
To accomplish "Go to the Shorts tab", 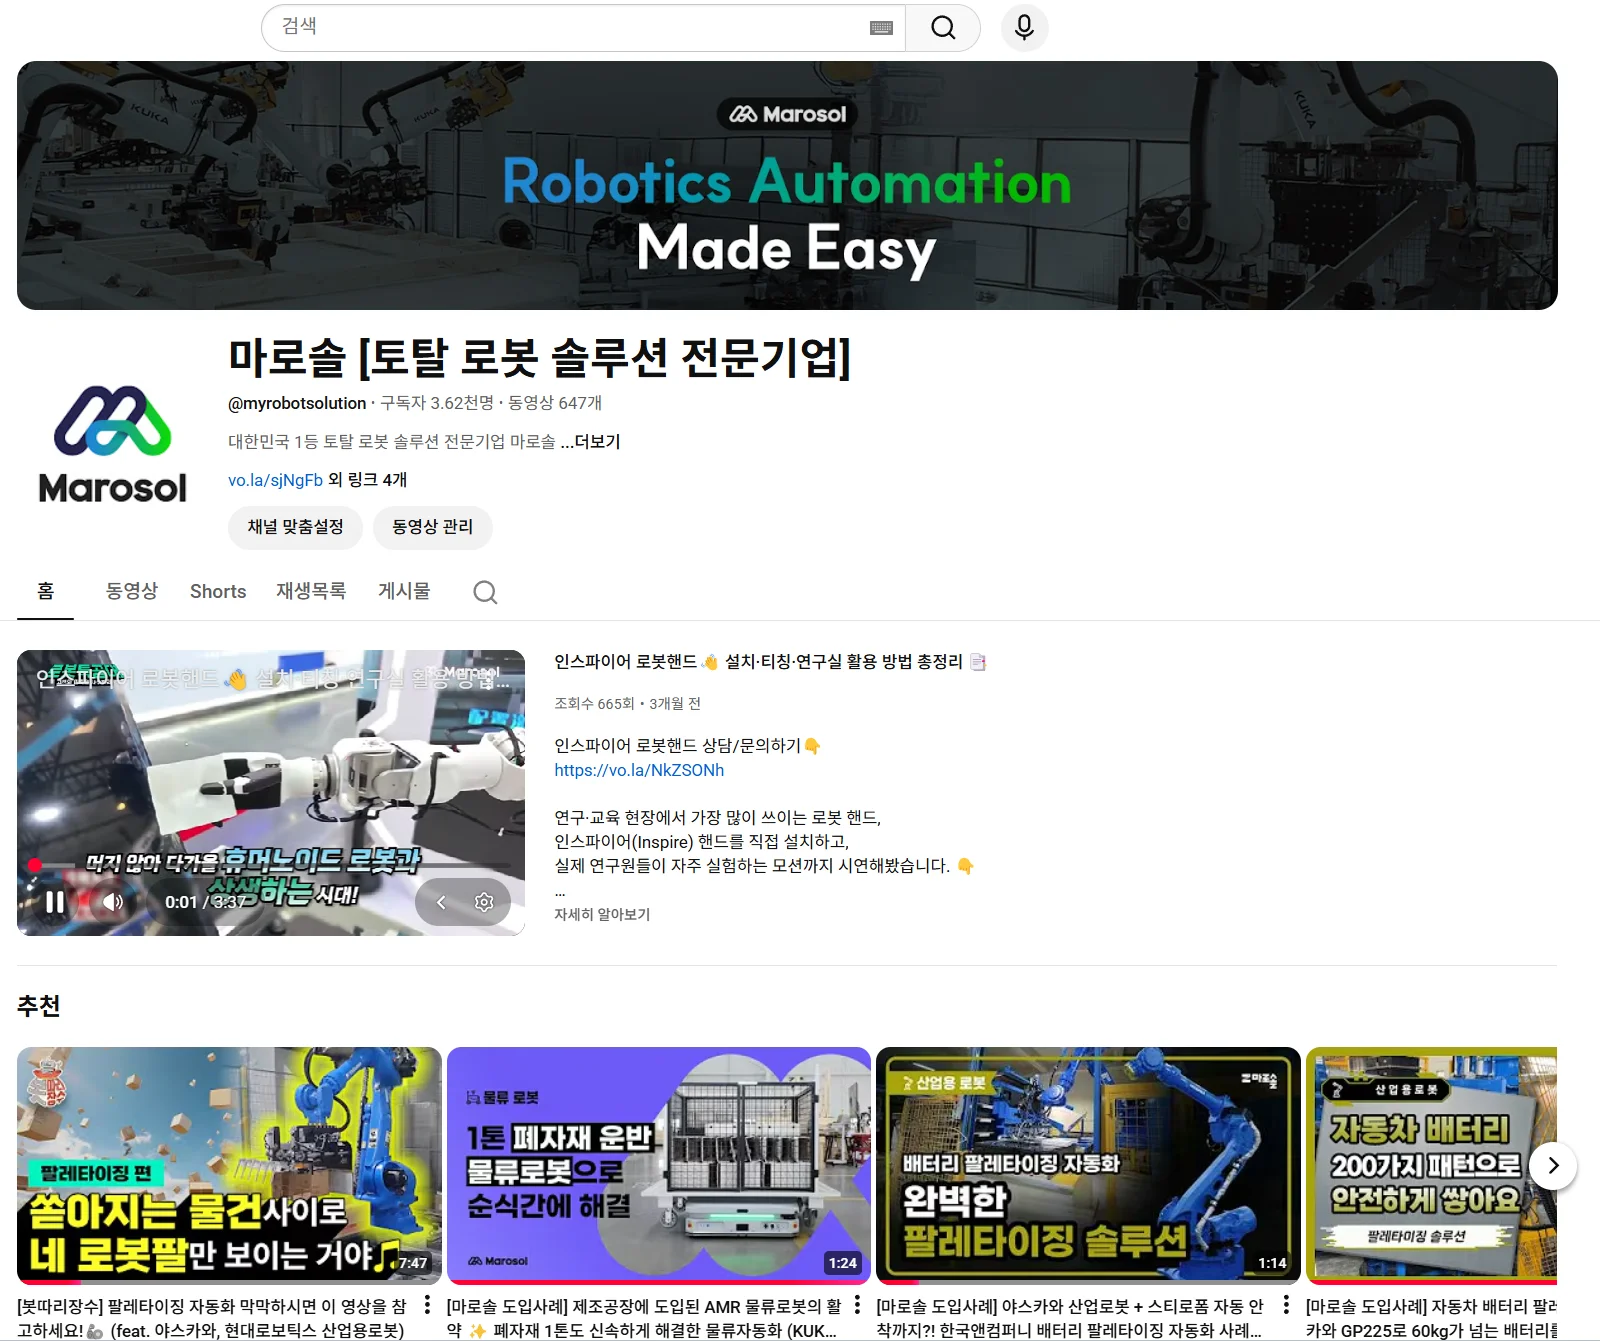I will pos(218,591).
